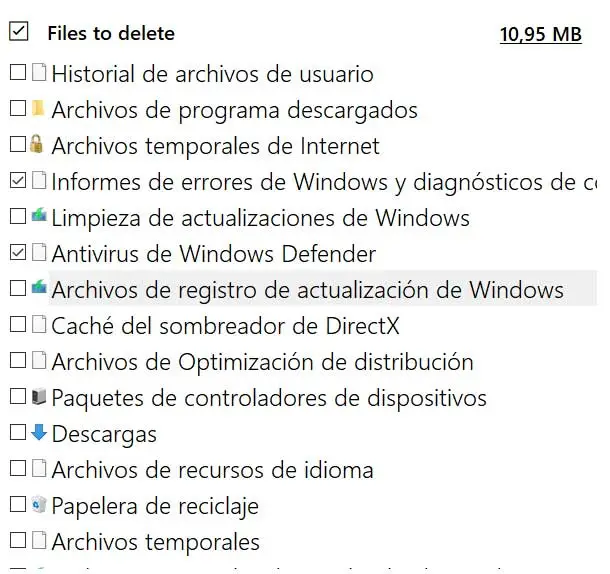The height and width of the screenshot is (574, 610).
Task: Click the blue Descargas arrow icon
Action: (38, 433)
